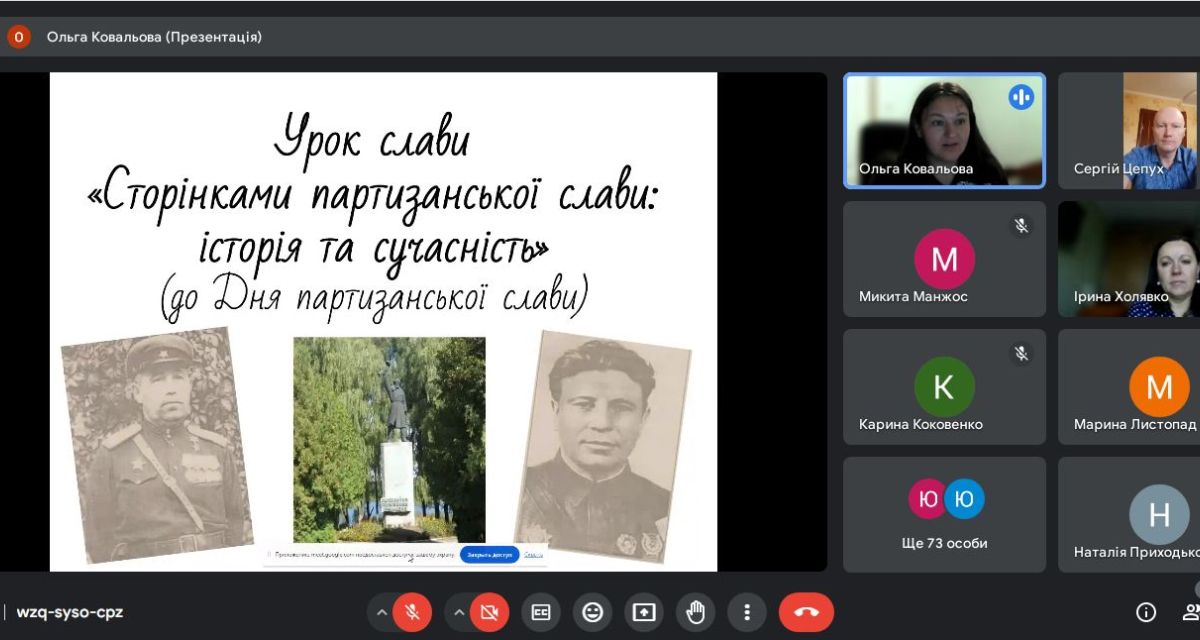This screenshot has width=1200, height=640.
Task: Click the 'Скрыть' link in sharing bar
Action: coord(533,555)
